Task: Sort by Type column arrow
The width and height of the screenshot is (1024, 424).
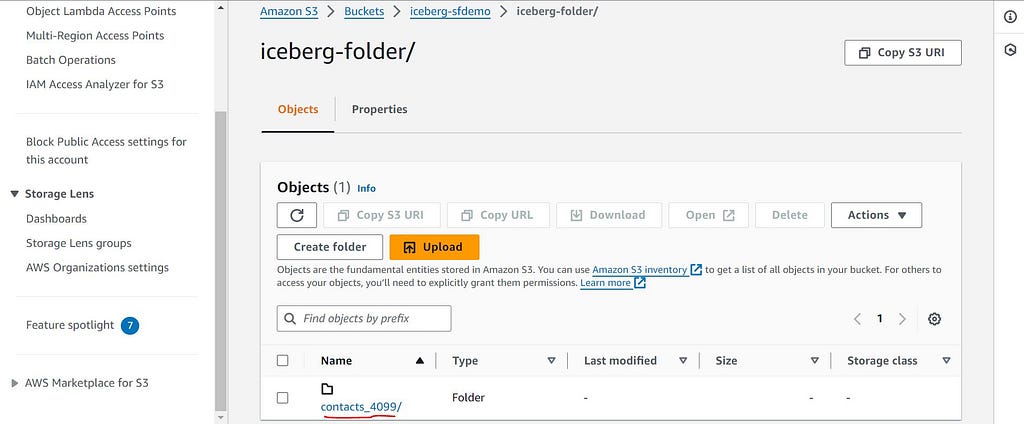Action: click(x=551, y=361)
